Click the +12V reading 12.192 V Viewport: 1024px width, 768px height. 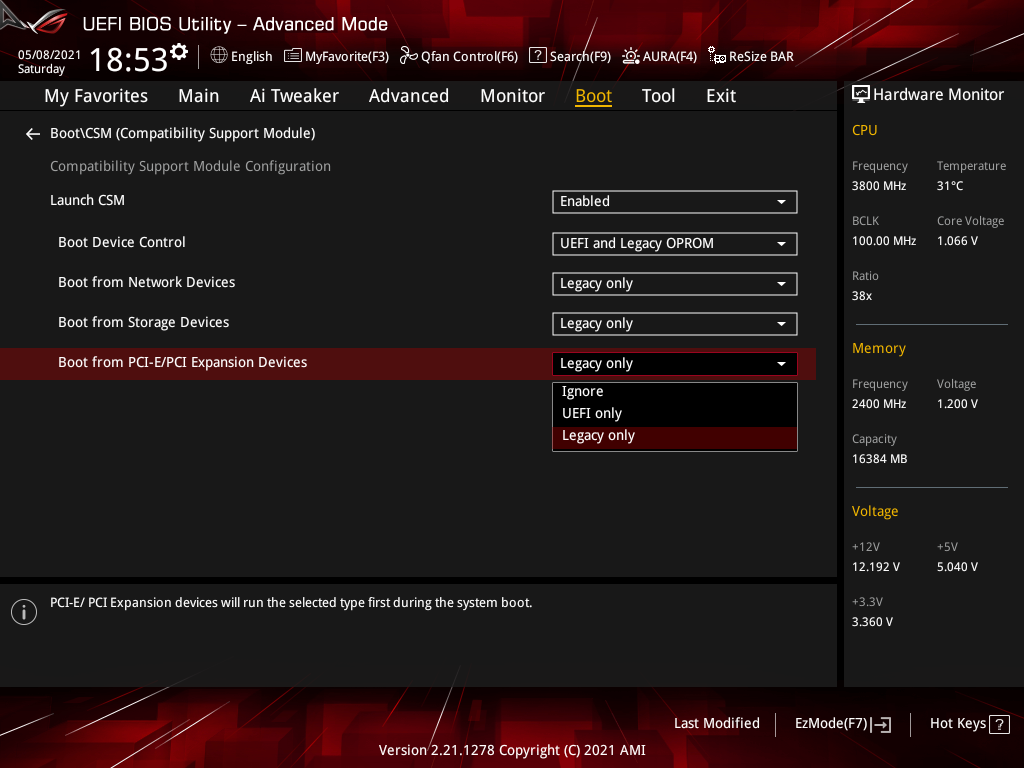876,567
